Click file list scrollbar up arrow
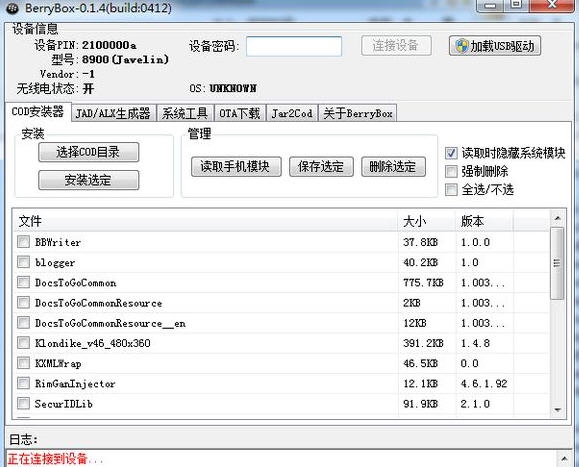Viewport: 579px width, 467px height. pos(557,219)
